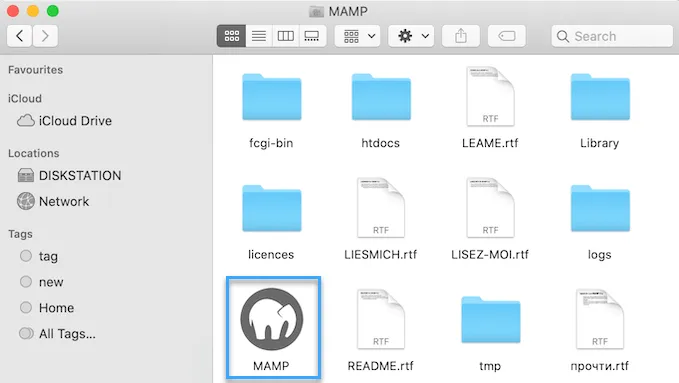This screenshot has width=679, height=383.
Task: Click the Edit Tags toolbar button
Action: coord(507,36)
